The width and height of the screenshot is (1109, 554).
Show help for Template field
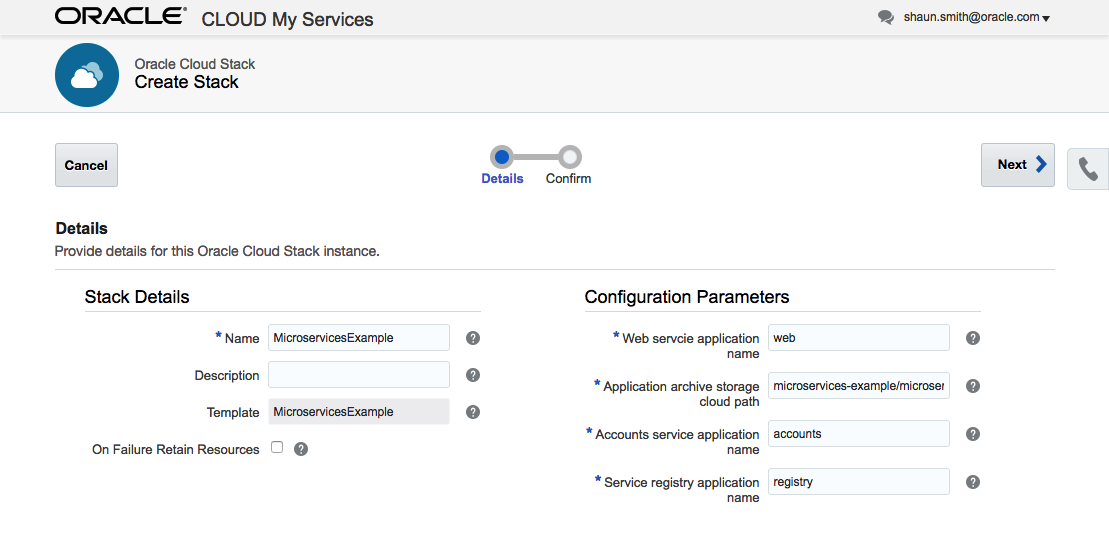click(x=473, y=412)
